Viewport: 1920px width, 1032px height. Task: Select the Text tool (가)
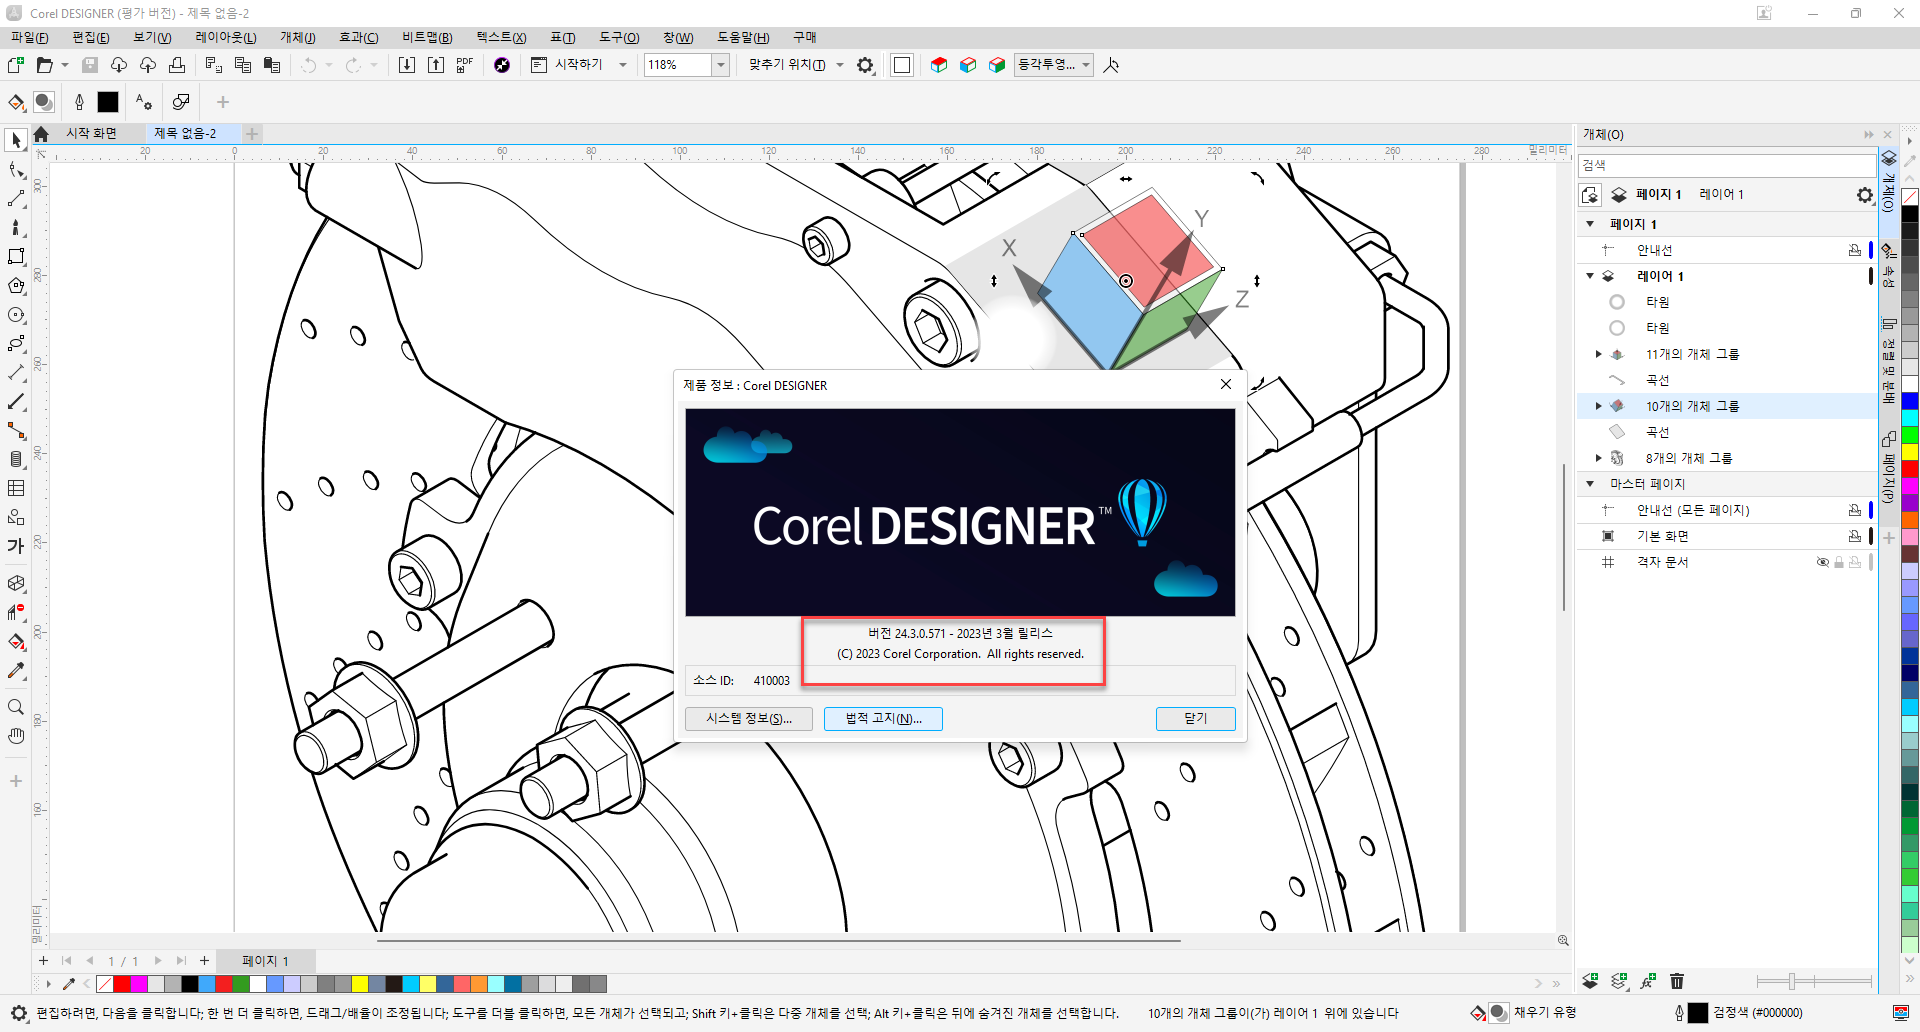point(16,546)
